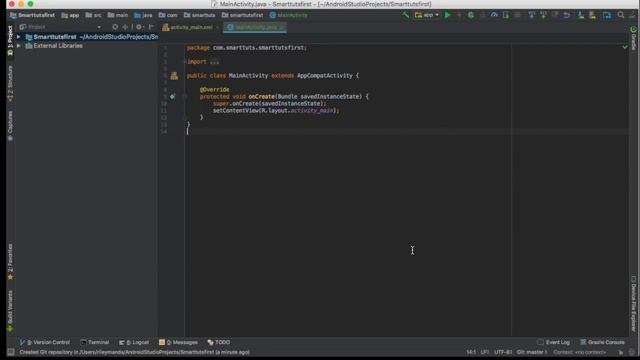This screenshot has height=360, width=640.
Task: Open the Messages bottom tab
Action: click(178, 342)
